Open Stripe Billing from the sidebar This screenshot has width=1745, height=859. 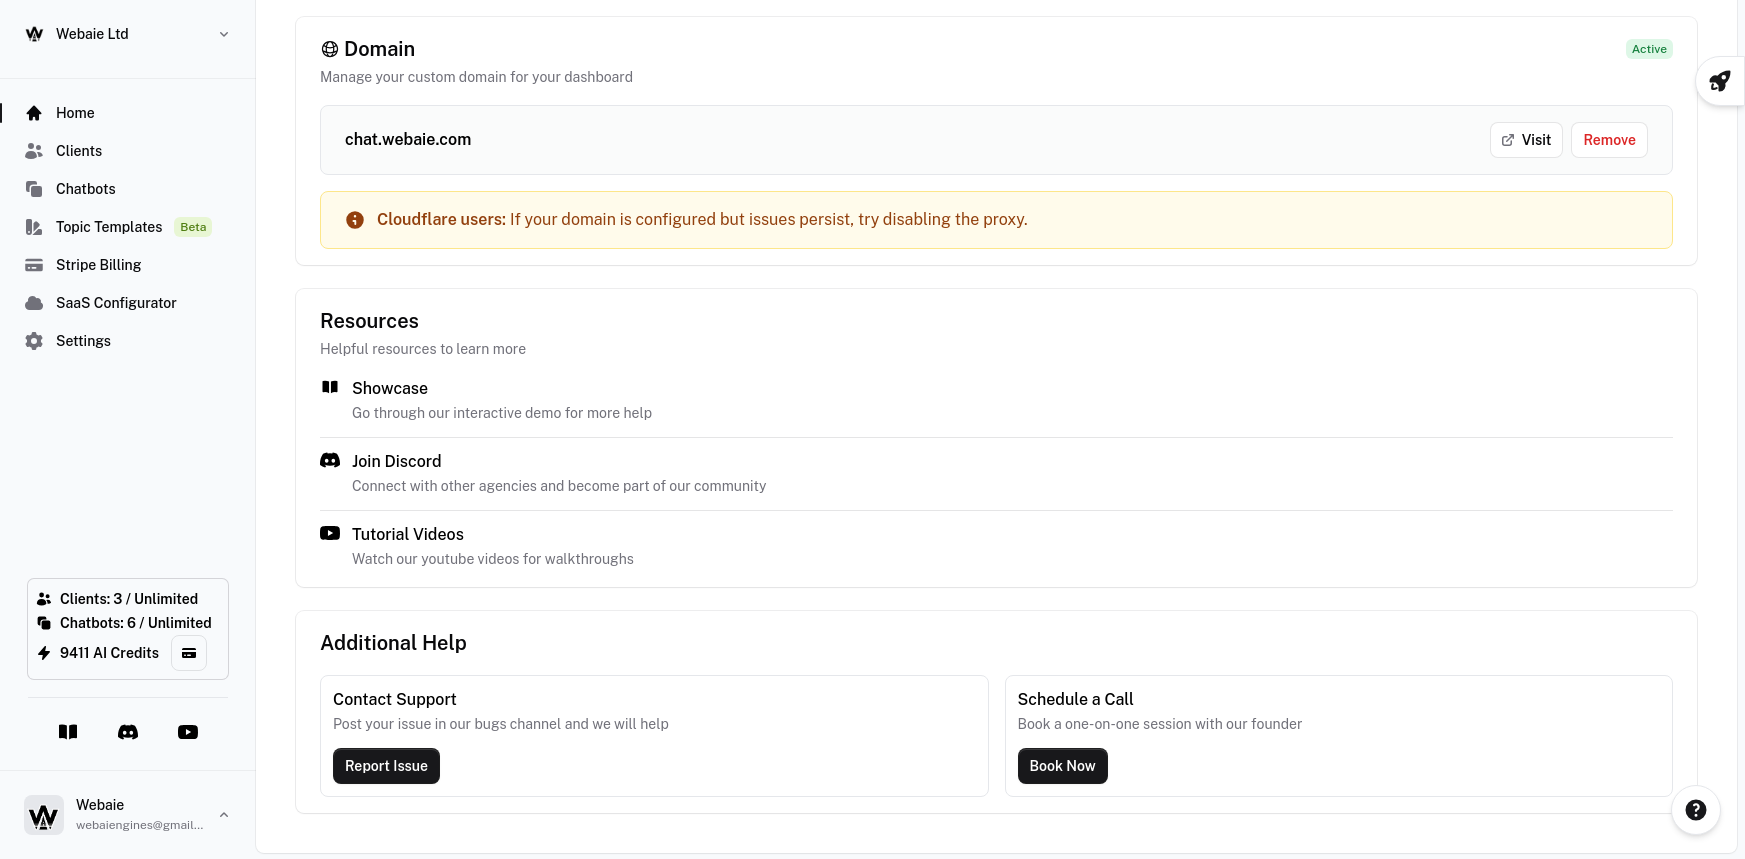point(98,265)
